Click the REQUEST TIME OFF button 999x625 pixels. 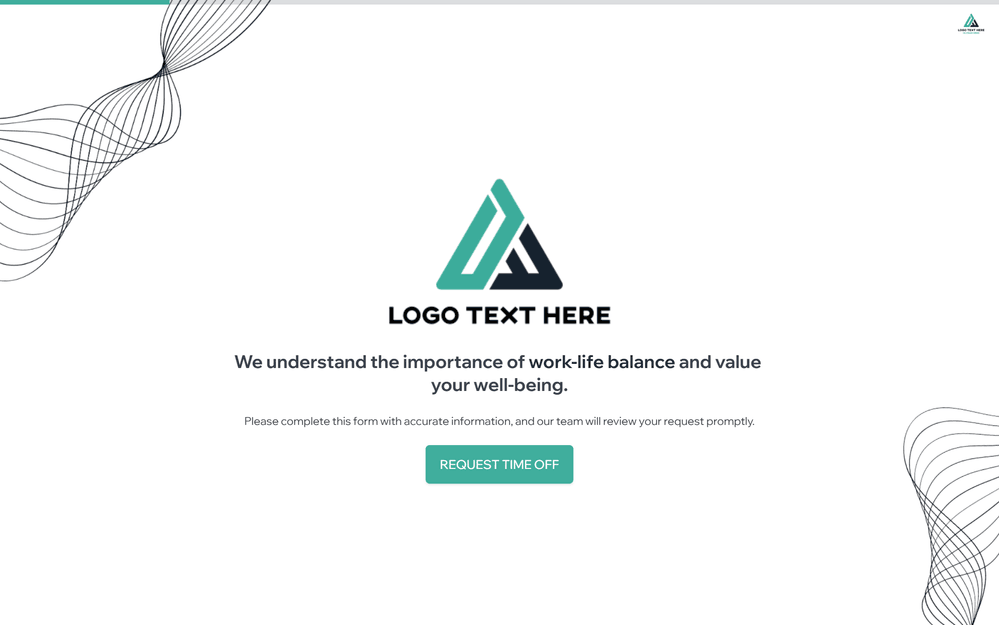tap(499, 464)
